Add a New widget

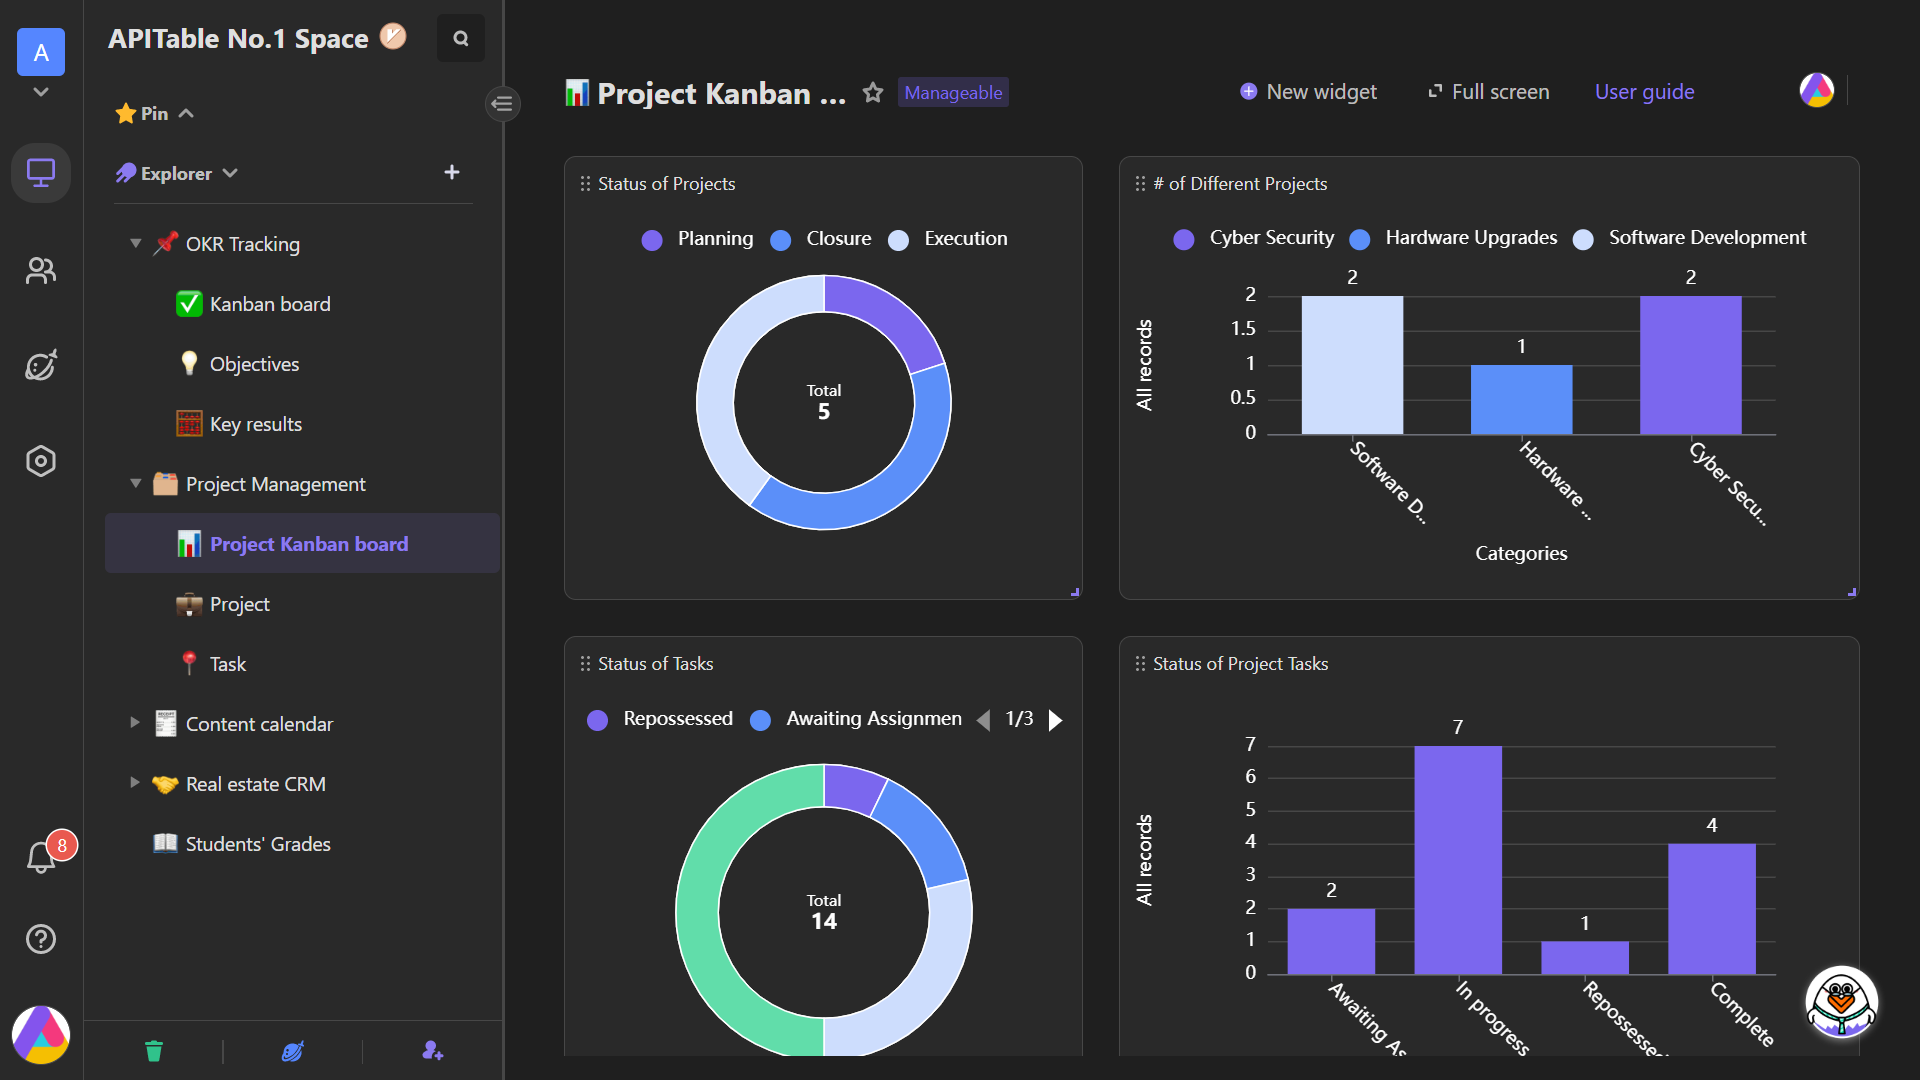pyautogui.click(x=1308, y=92)
